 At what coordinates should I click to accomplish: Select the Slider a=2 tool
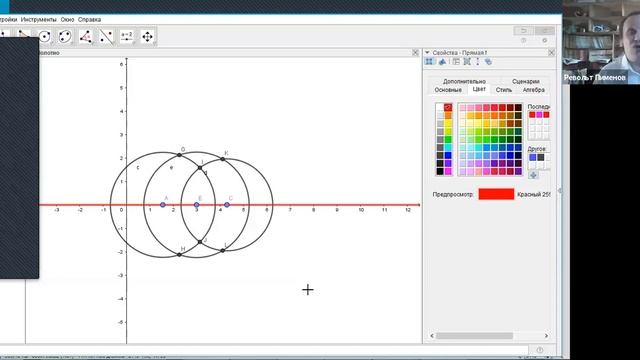[x=127, y=37]
